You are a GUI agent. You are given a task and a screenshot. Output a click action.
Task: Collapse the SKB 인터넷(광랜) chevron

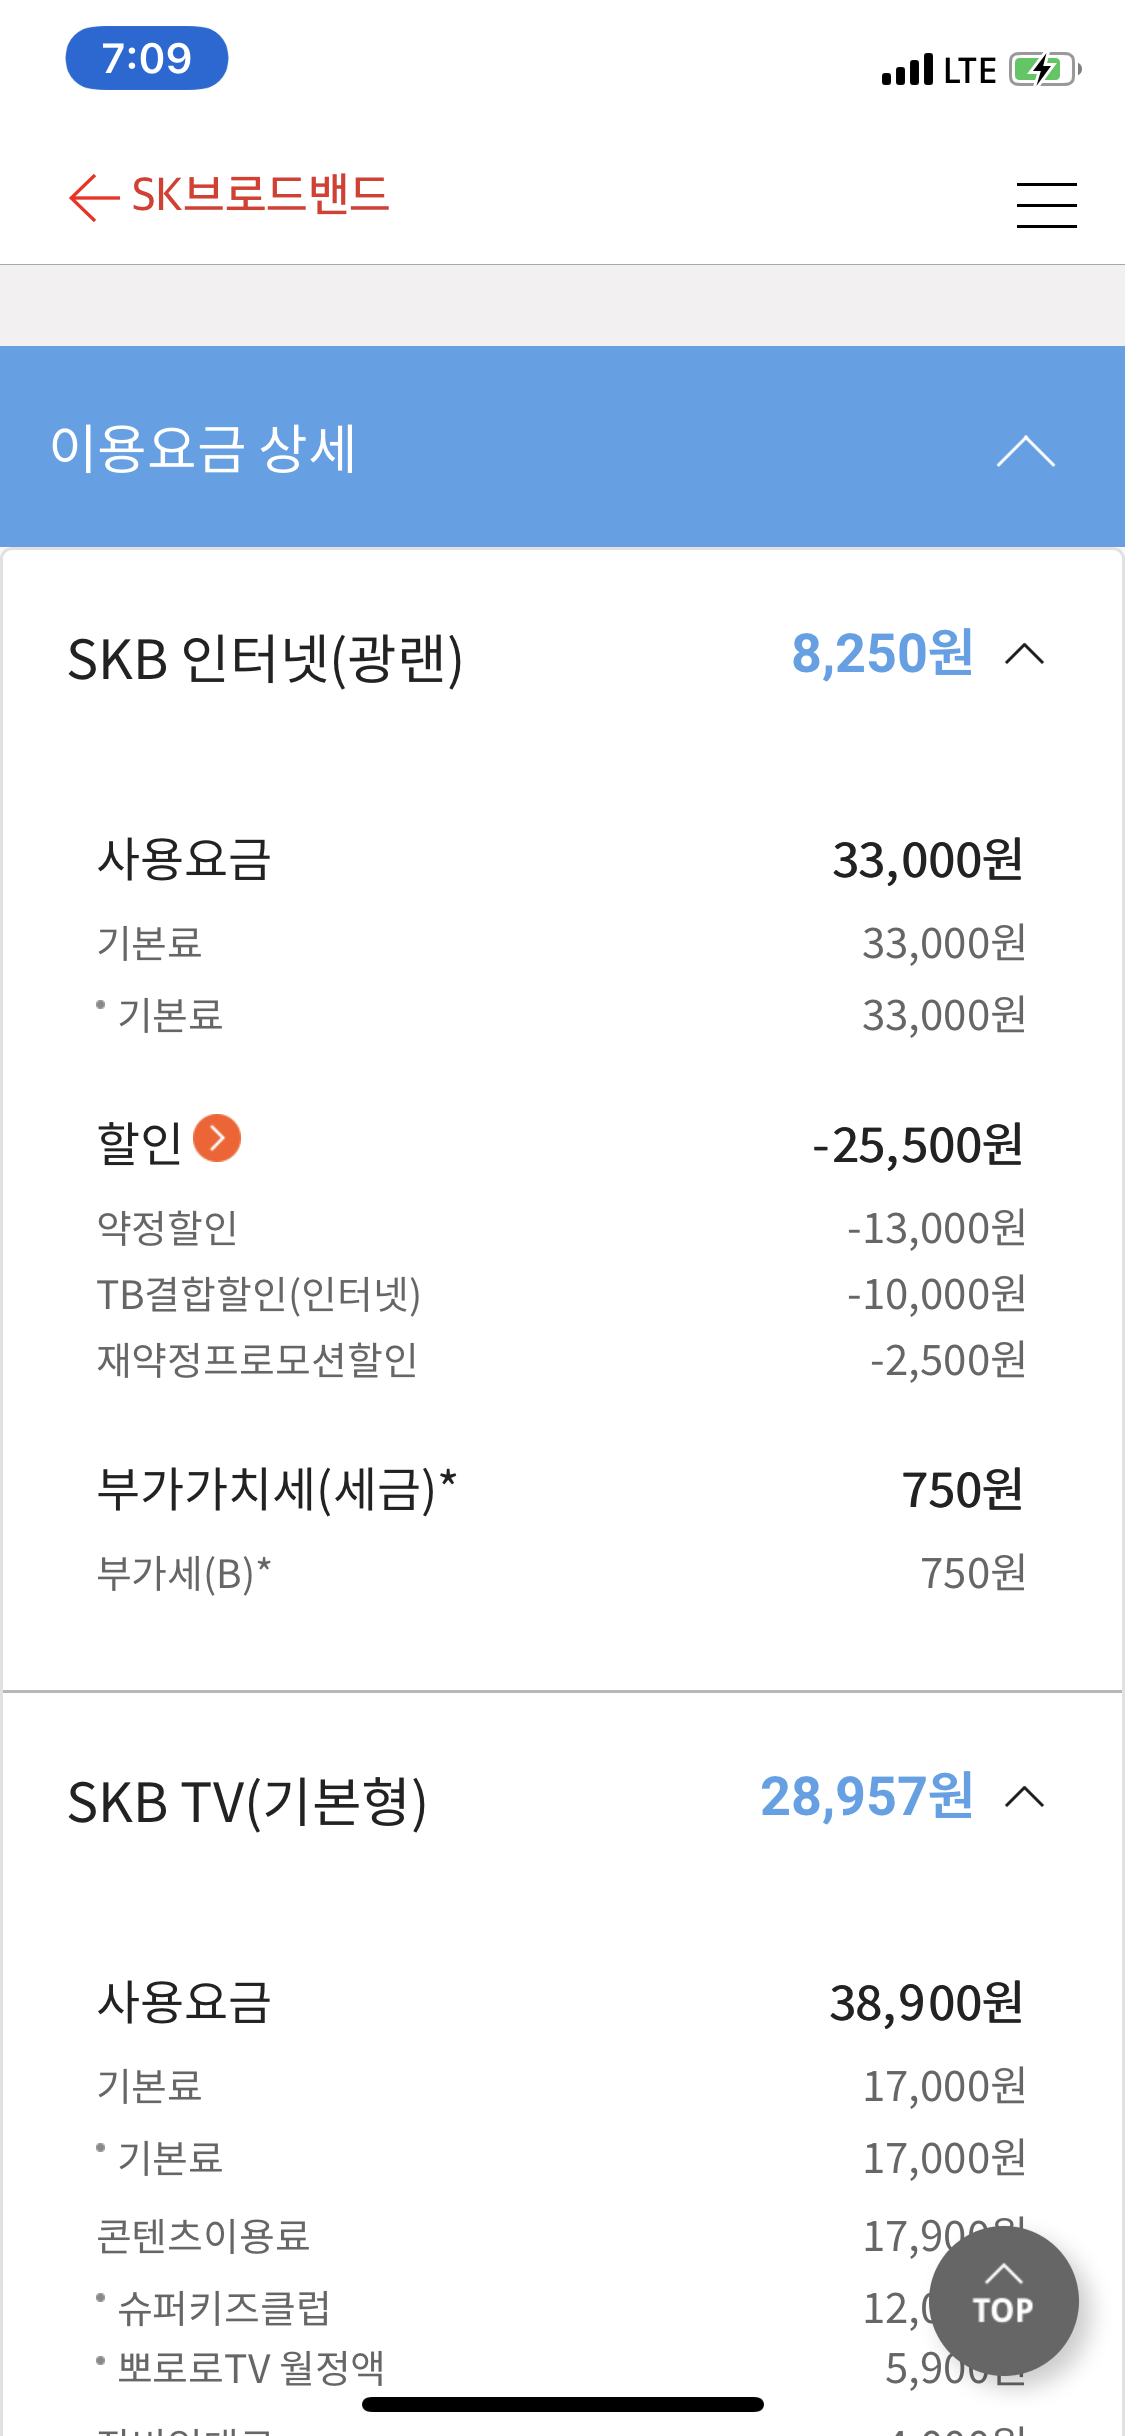point(1025,655)
